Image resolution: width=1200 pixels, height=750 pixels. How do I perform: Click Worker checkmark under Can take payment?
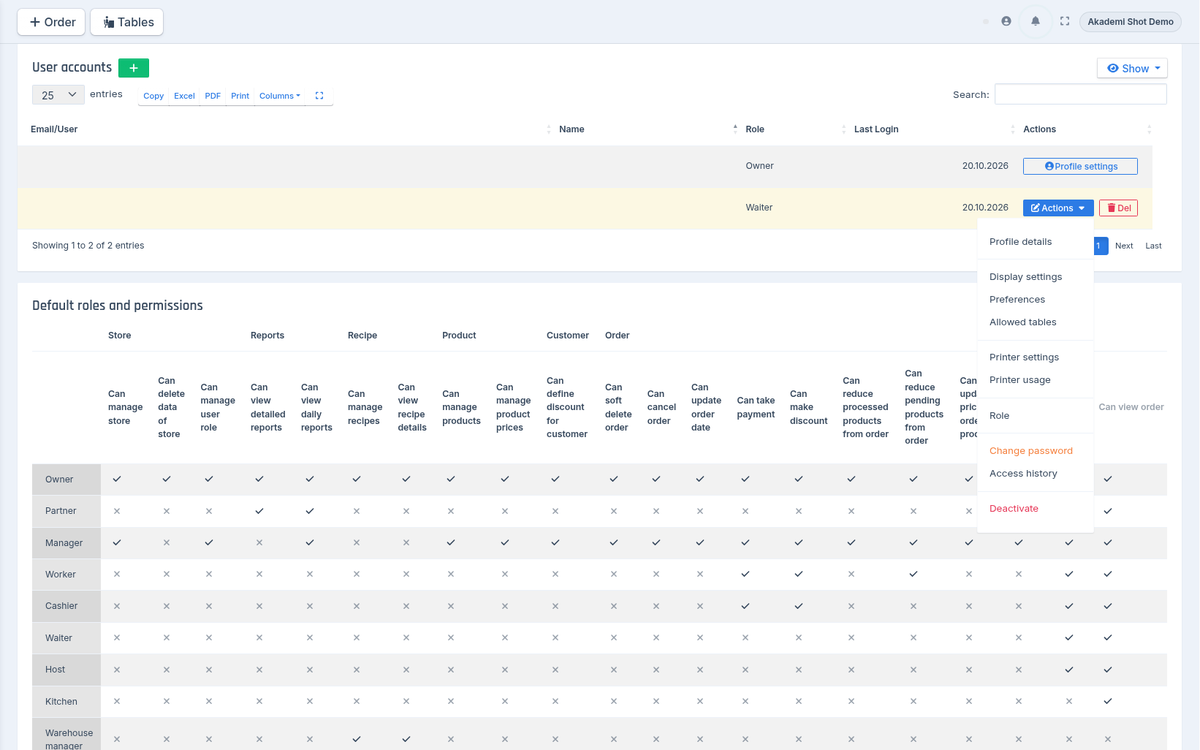745,574
